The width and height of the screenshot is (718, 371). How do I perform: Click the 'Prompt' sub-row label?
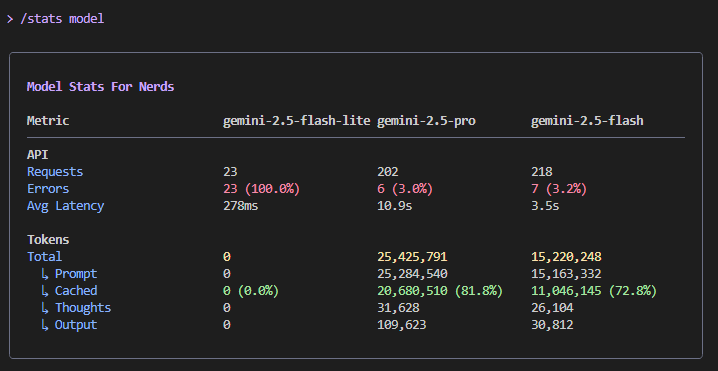76,274
